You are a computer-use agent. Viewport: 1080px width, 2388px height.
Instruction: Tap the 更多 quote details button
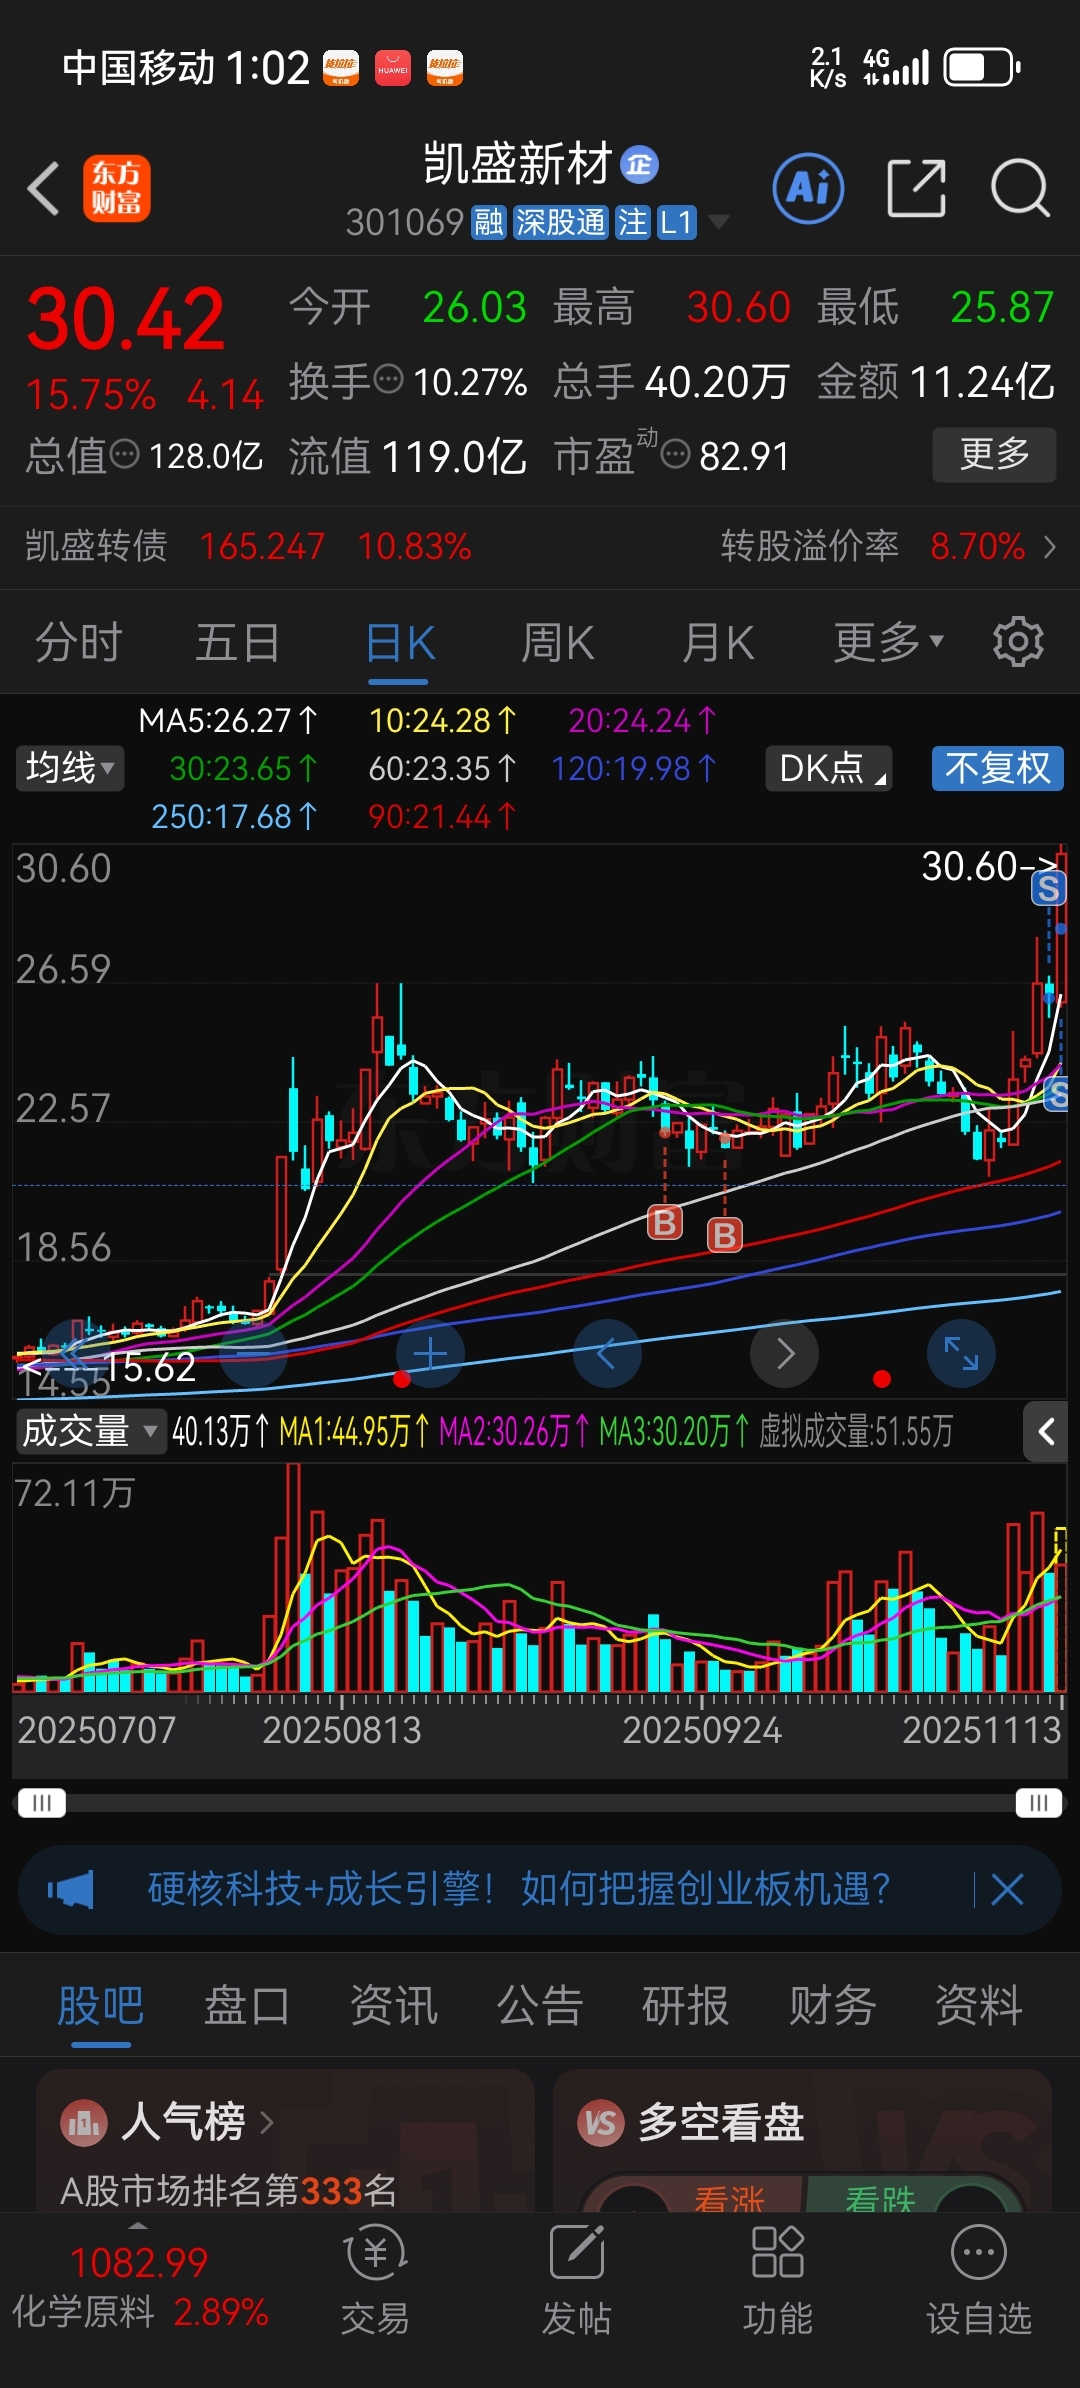click(x=994, y=455)
